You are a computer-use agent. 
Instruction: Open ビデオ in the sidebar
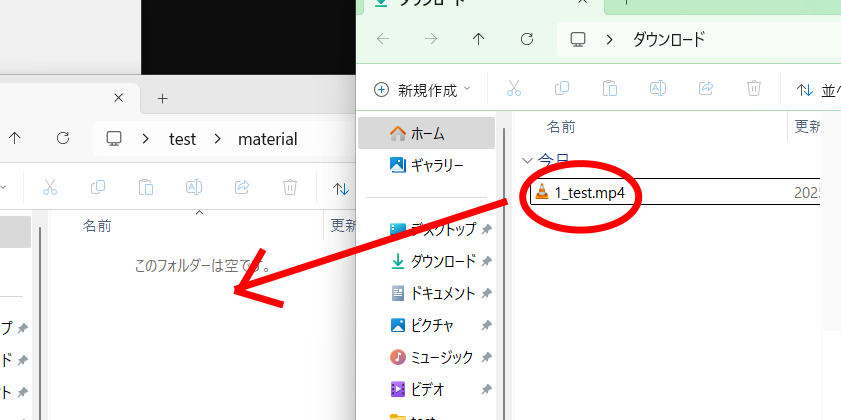coord(417,389)
